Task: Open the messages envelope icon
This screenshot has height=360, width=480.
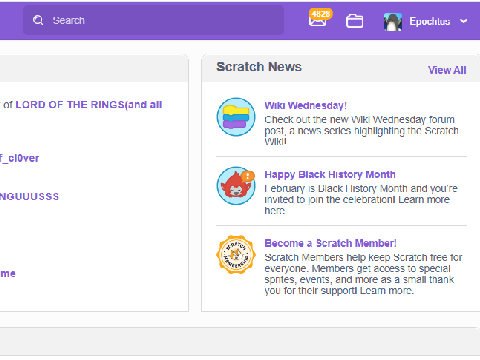Action: click(317, 21)
